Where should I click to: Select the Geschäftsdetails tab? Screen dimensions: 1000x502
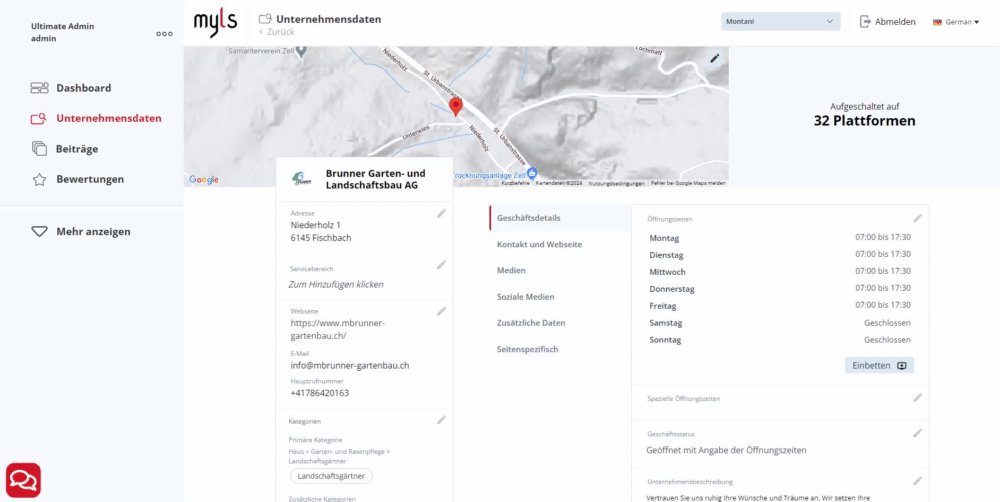tap(560, 218)
